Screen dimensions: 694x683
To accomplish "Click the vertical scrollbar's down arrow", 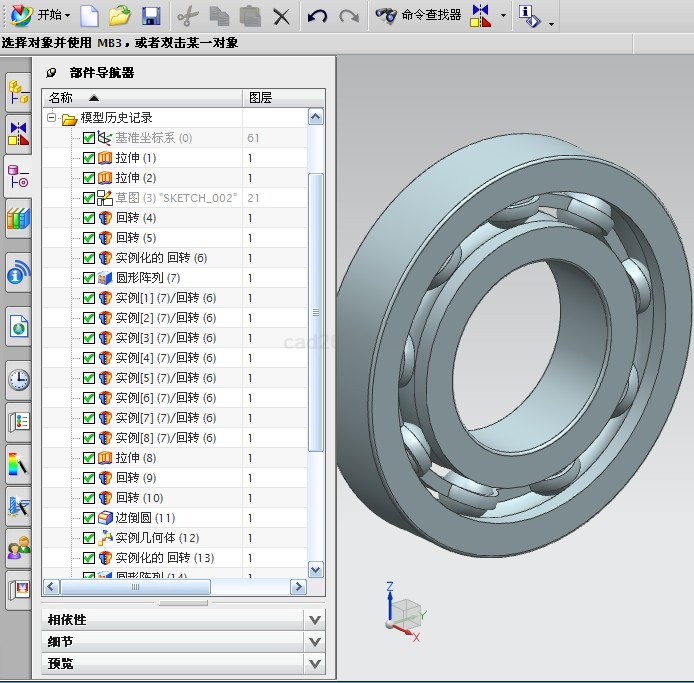I will tap(316, 569).
